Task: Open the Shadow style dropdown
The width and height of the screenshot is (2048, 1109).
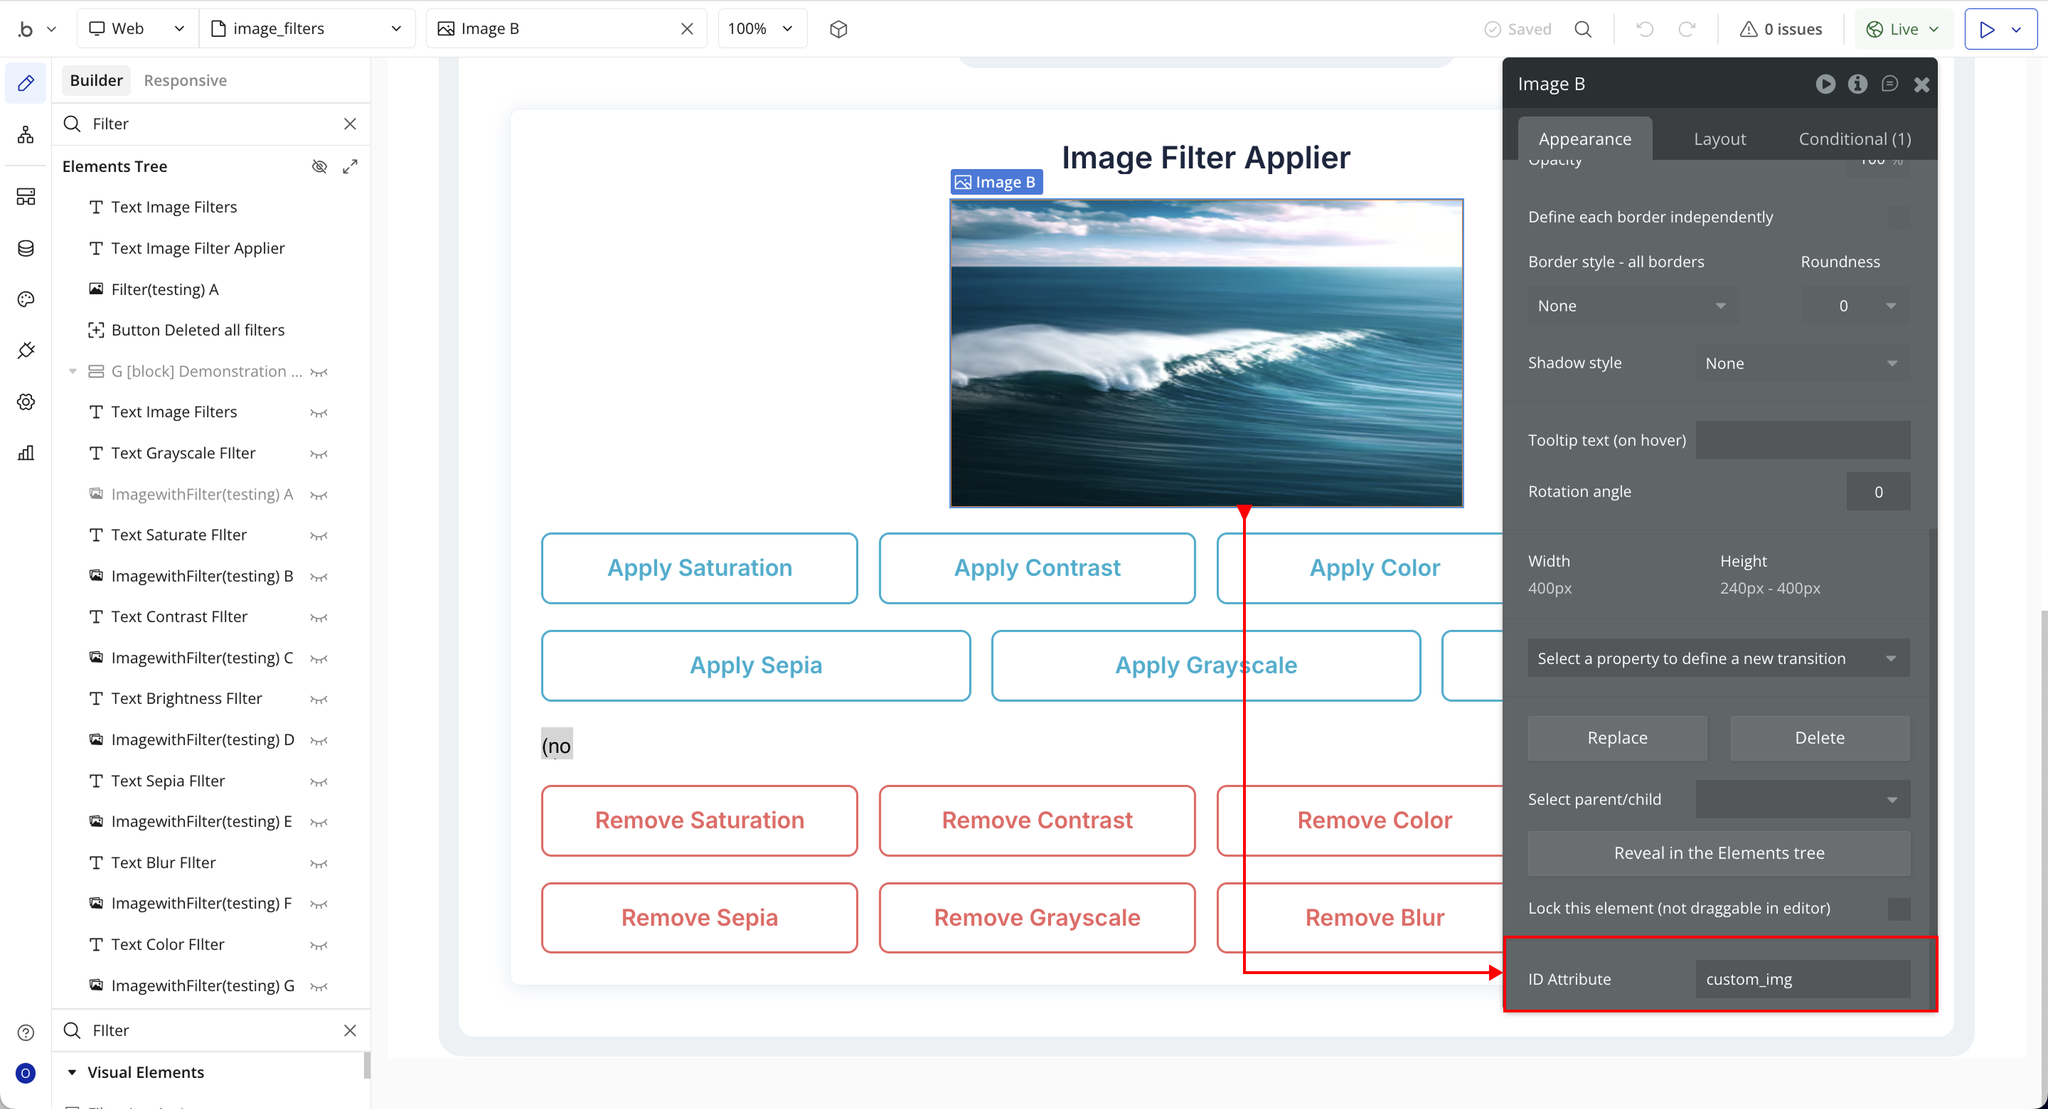Action: [x=1801, y=363]
